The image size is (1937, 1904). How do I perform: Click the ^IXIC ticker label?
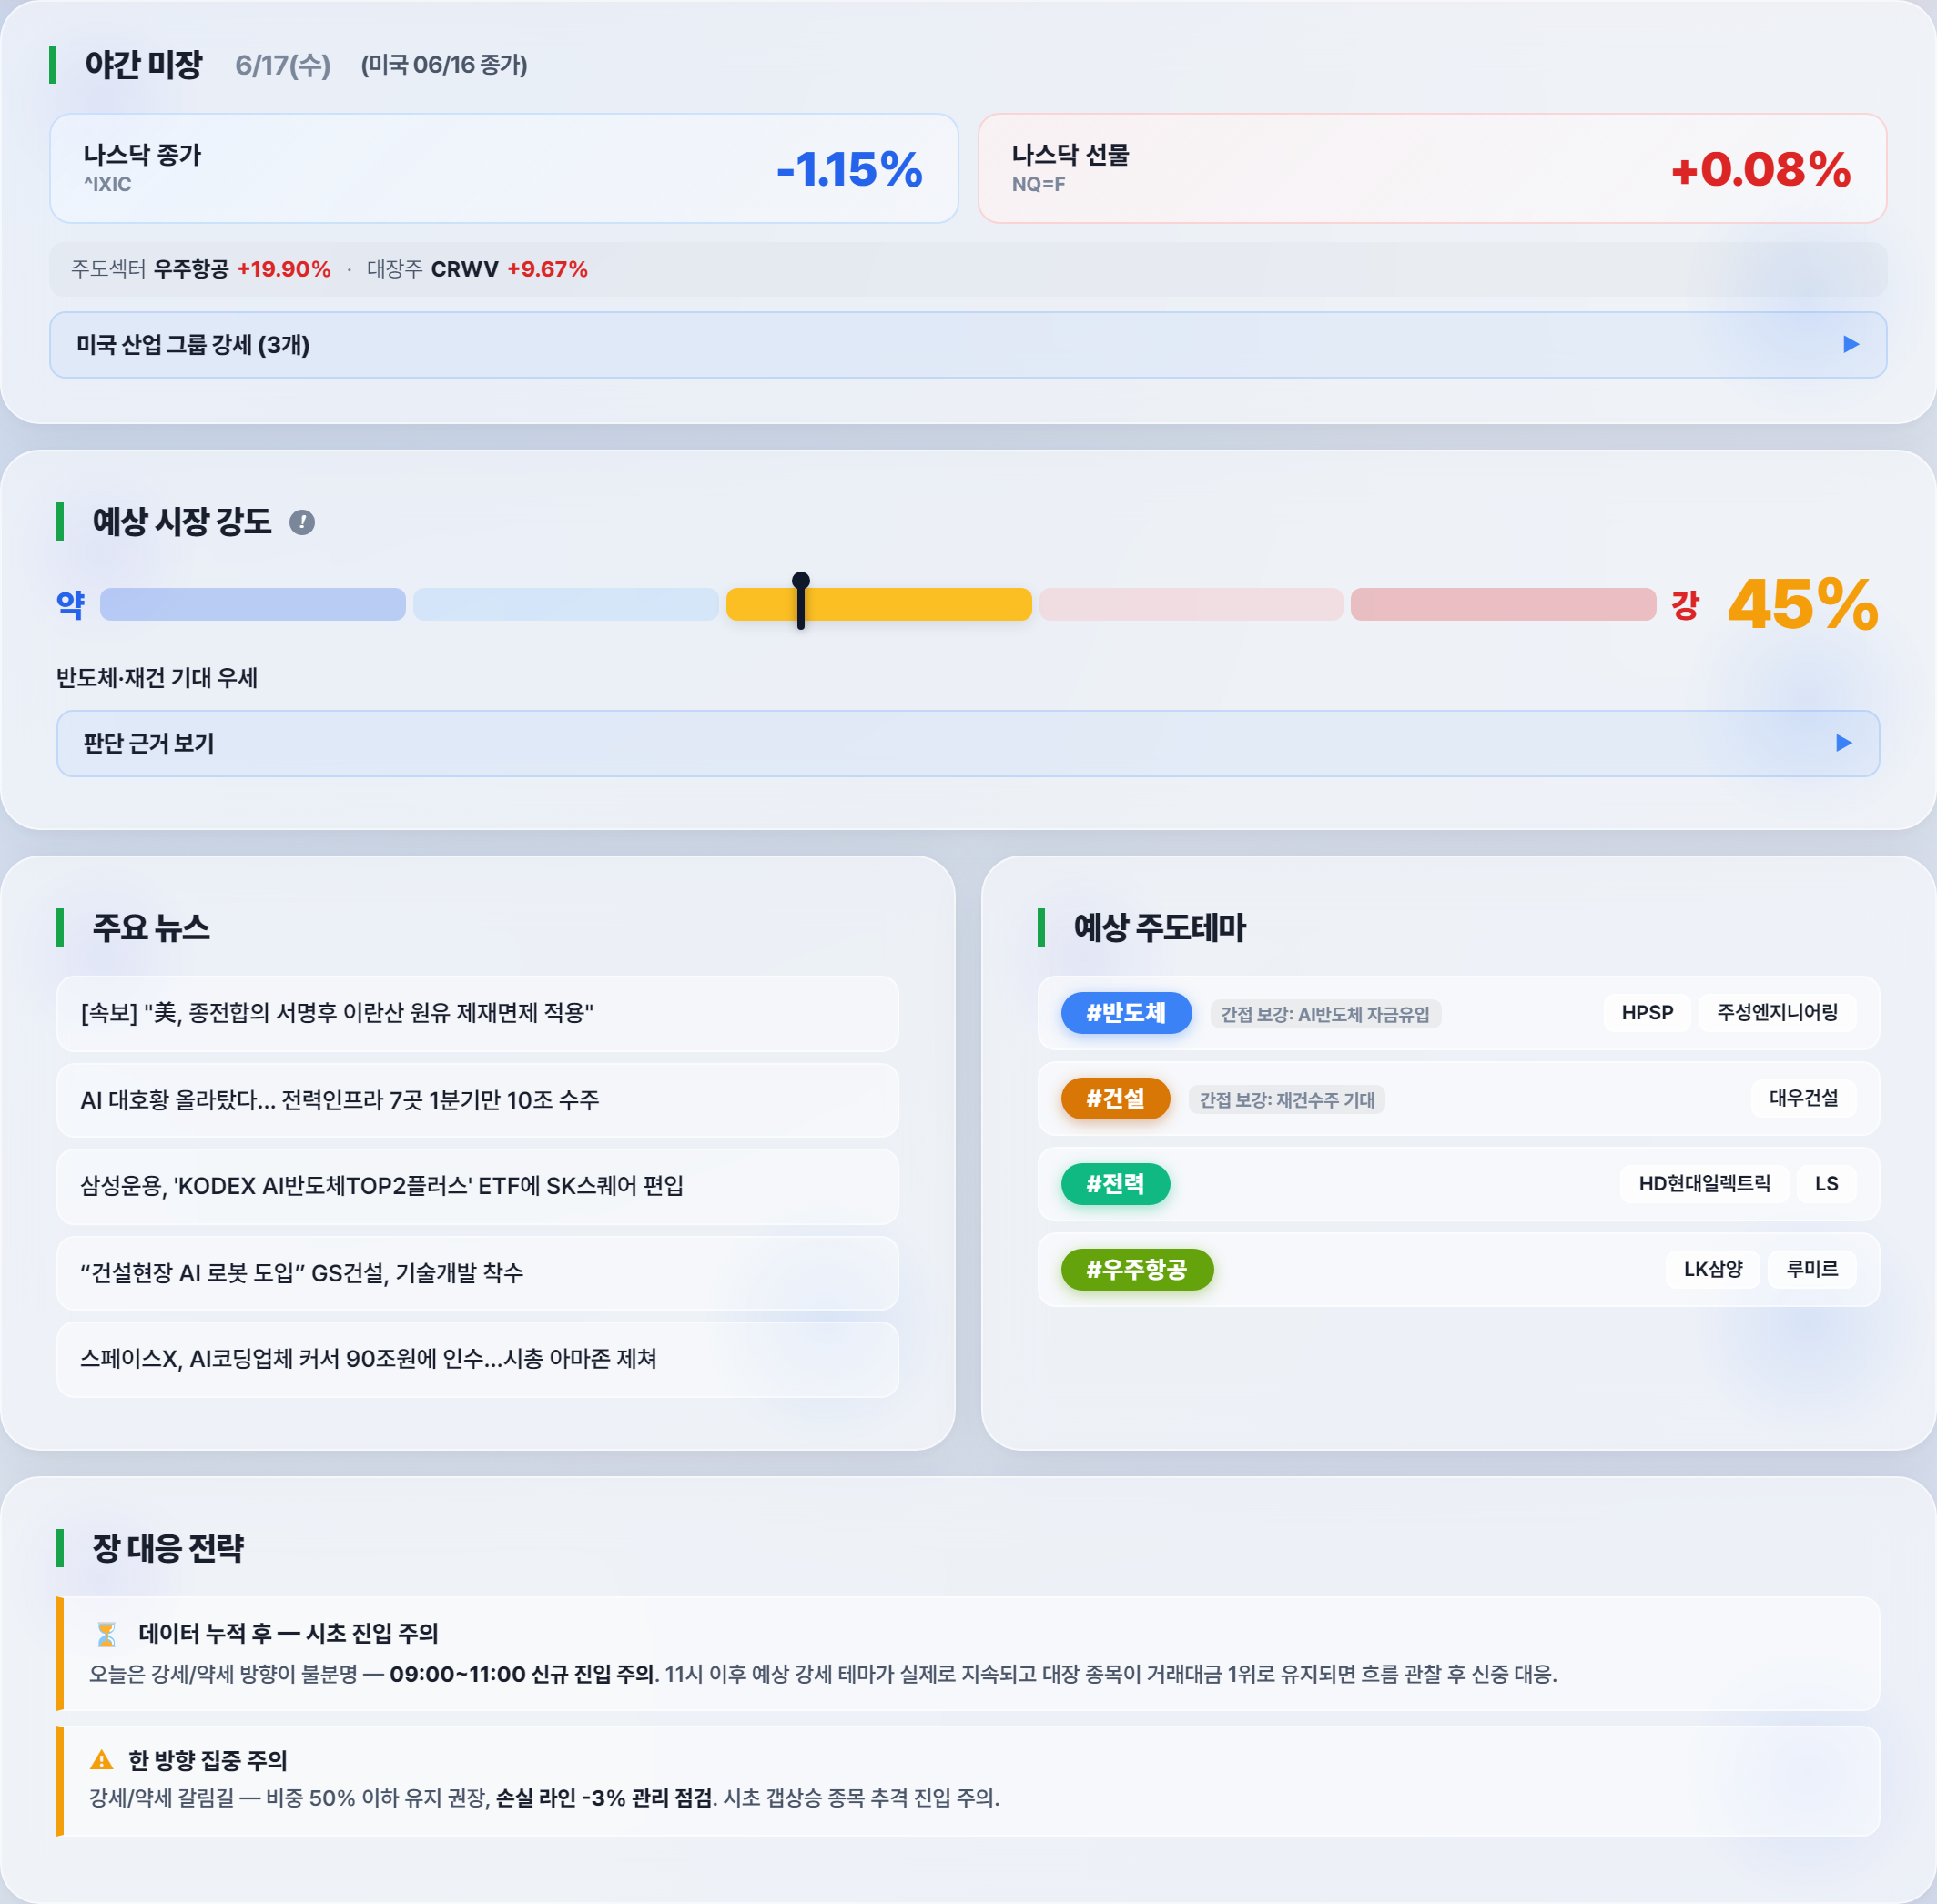107,184
